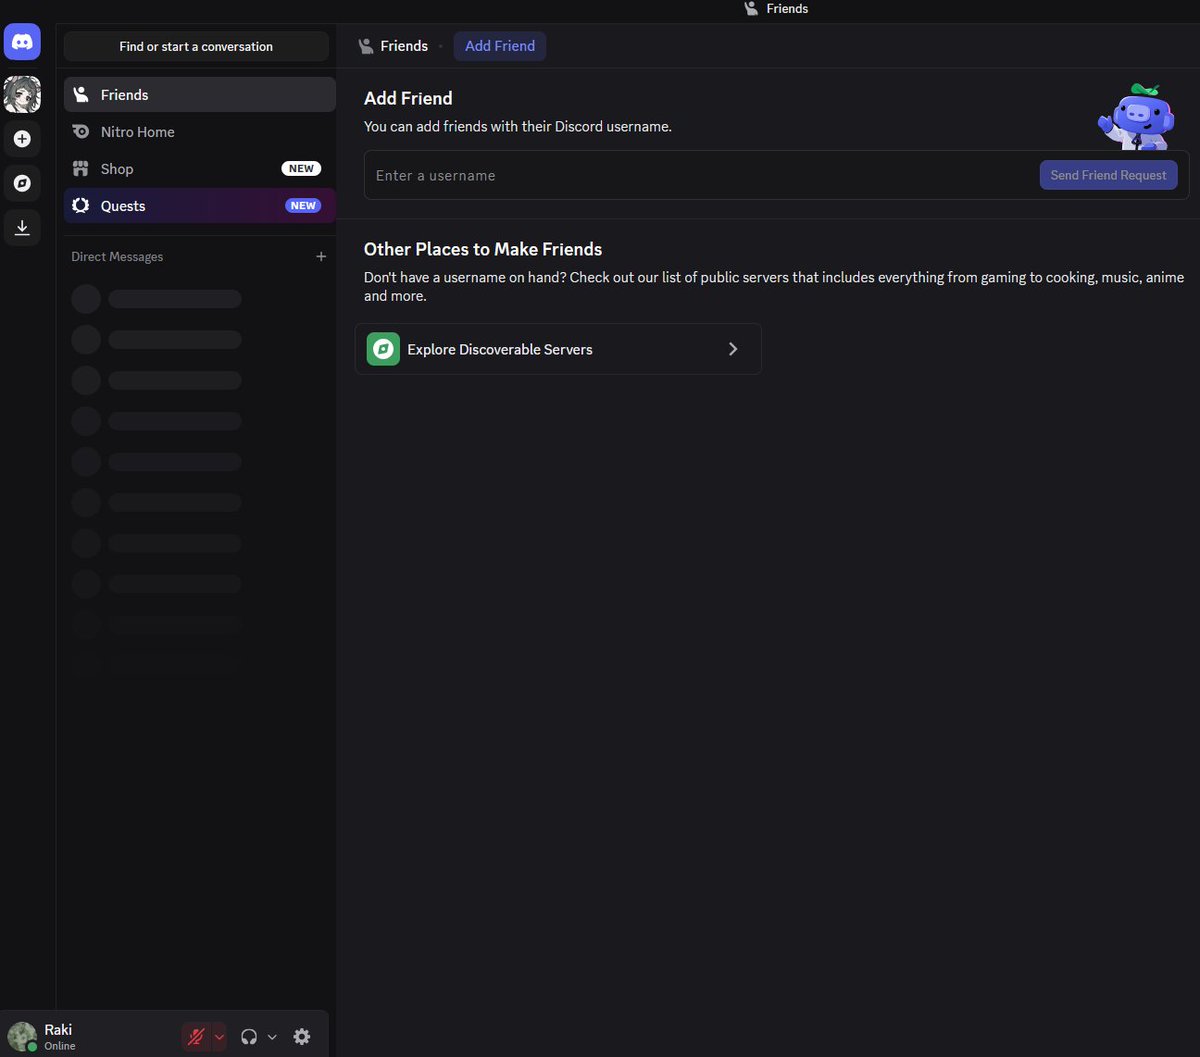Click the Shop storefront icon
This screenshot has height=1057, width=1200.
click(81, 169)
